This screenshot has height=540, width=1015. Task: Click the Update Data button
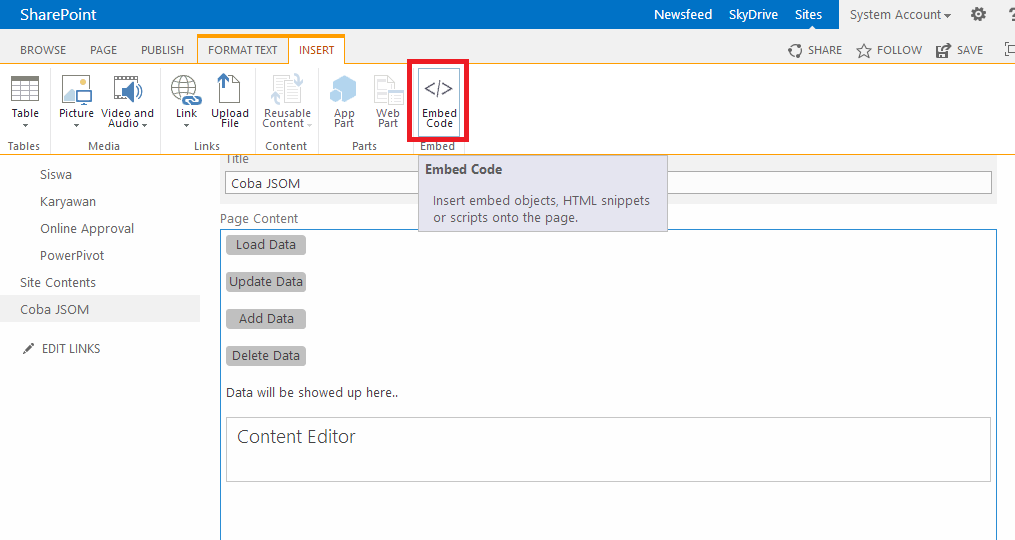(x=265, y=282)
